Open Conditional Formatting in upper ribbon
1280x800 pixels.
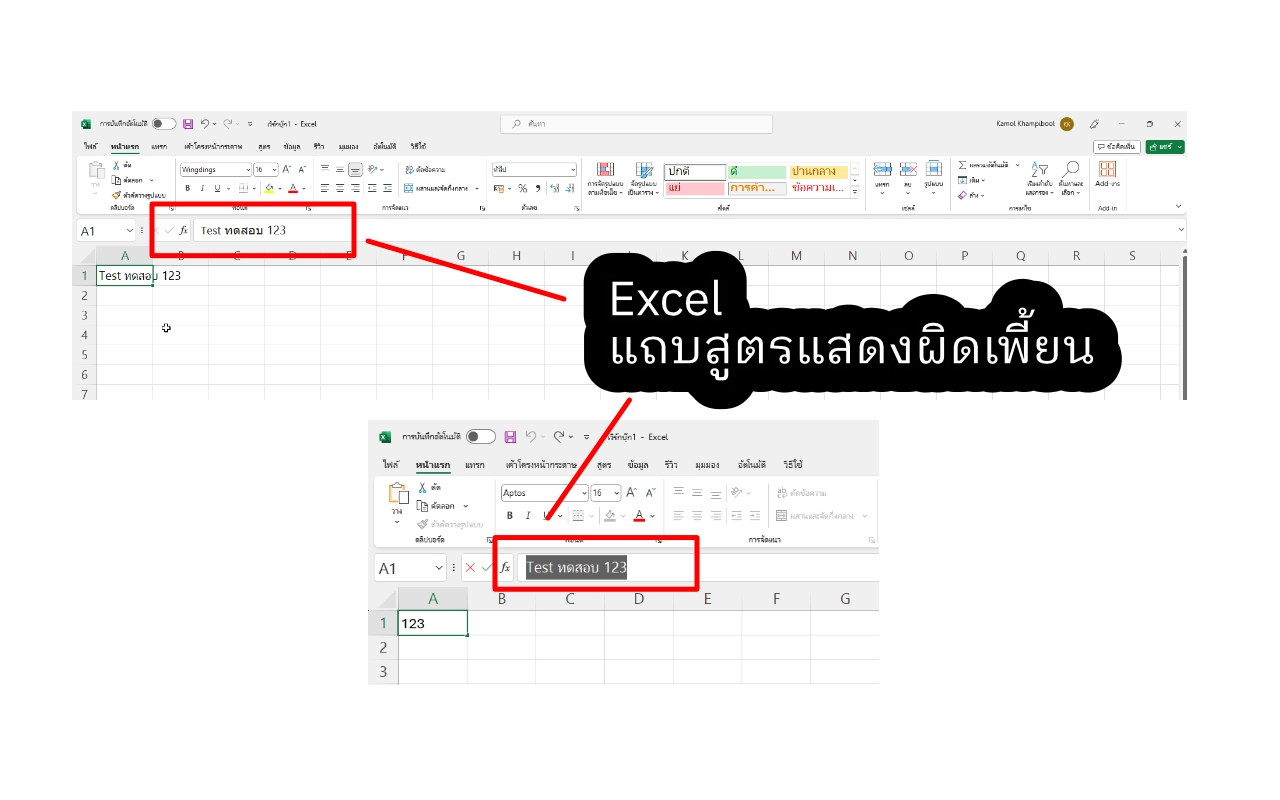(605, 179)
